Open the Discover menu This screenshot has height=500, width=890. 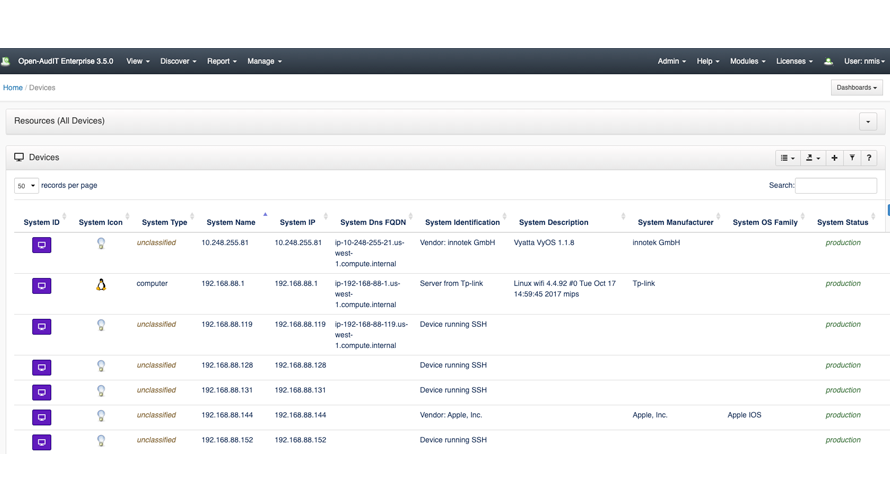pyautogui.click(x=178, y=62)
